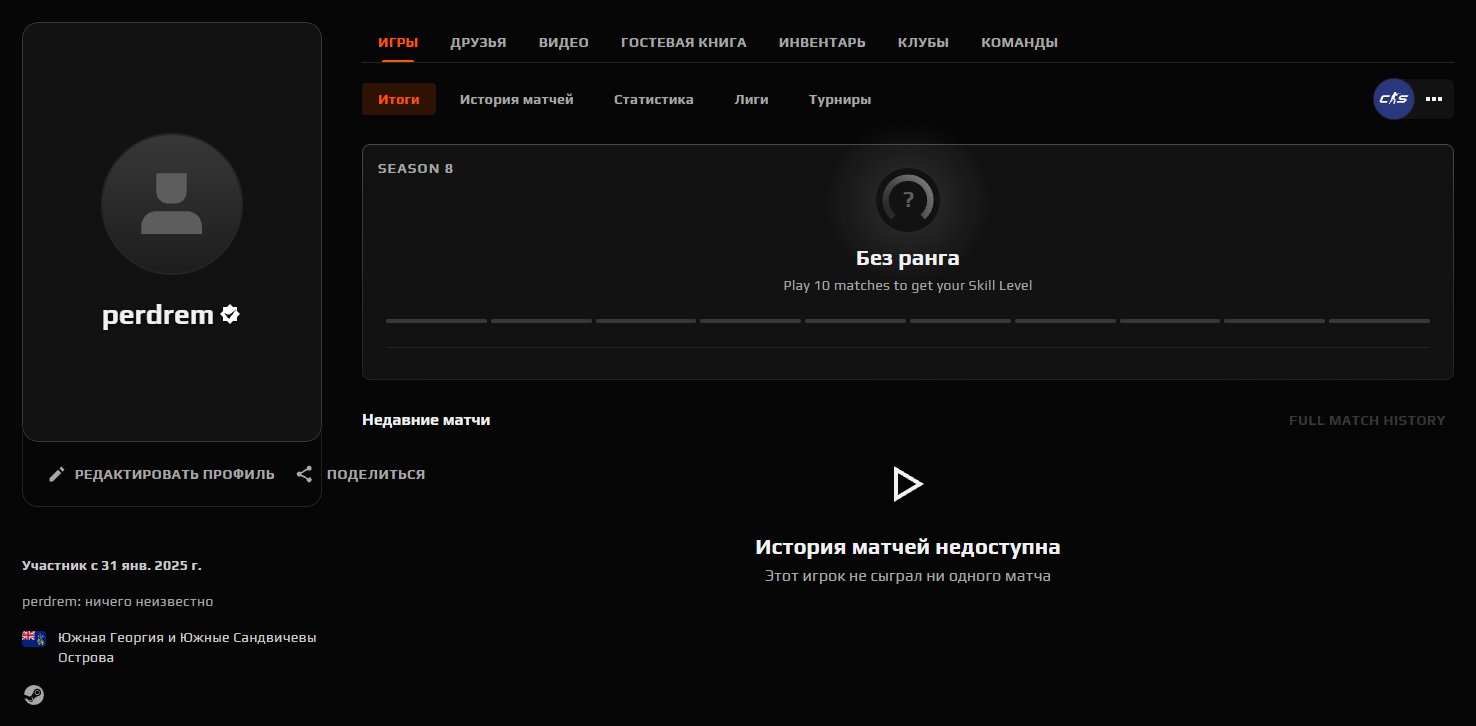Viewport: 1476px width, 726px height.
Task: Click 'Play 10 matches to get your Skill Level'
Action: [908, 285]
